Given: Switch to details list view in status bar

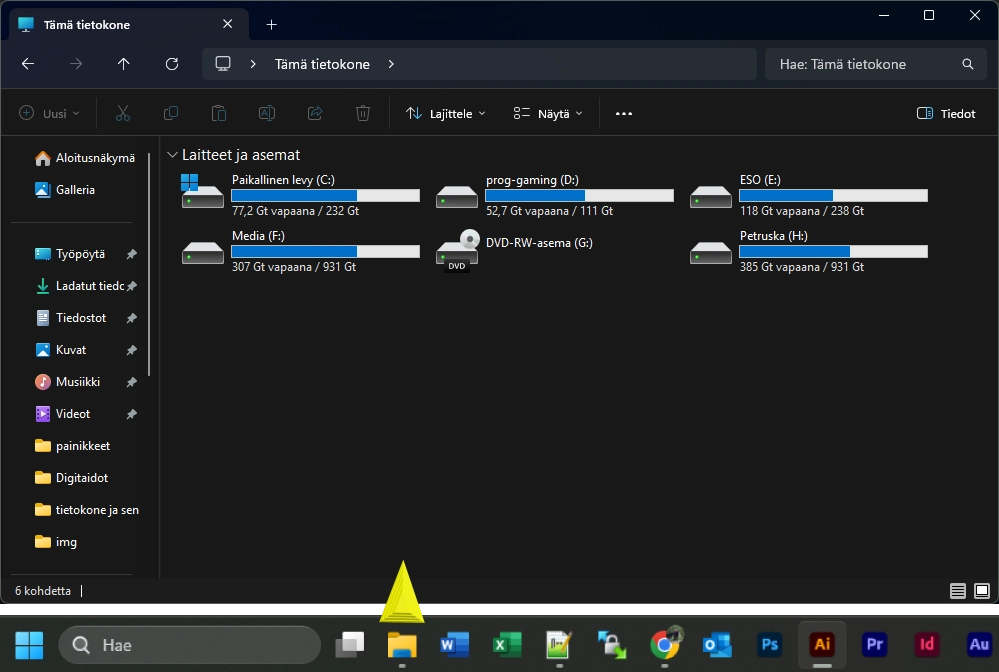Looking at the screenshot, I should [958, 591].
